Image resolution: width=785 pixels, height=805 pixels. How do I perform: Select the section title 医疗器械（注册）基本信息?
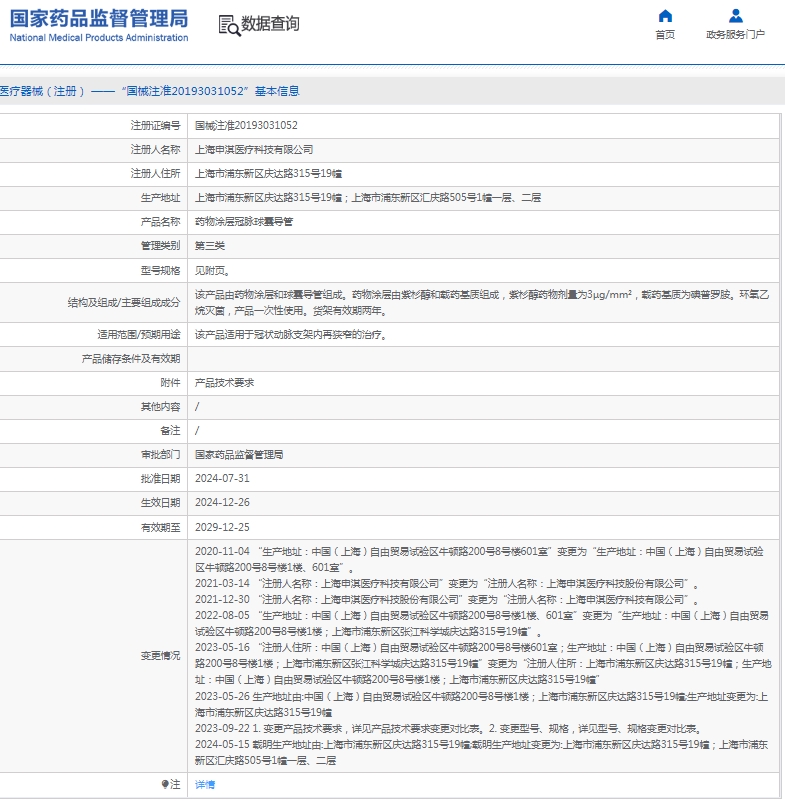point(150,91)
